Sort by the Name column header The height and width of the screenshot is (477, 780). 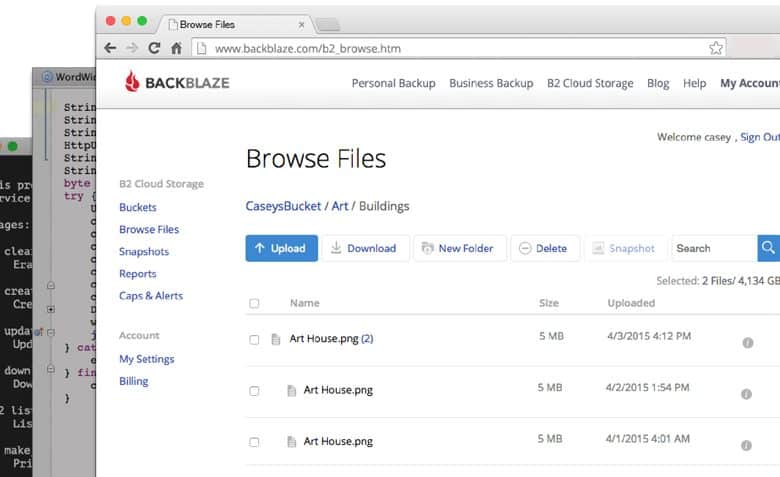coord(304,303)
